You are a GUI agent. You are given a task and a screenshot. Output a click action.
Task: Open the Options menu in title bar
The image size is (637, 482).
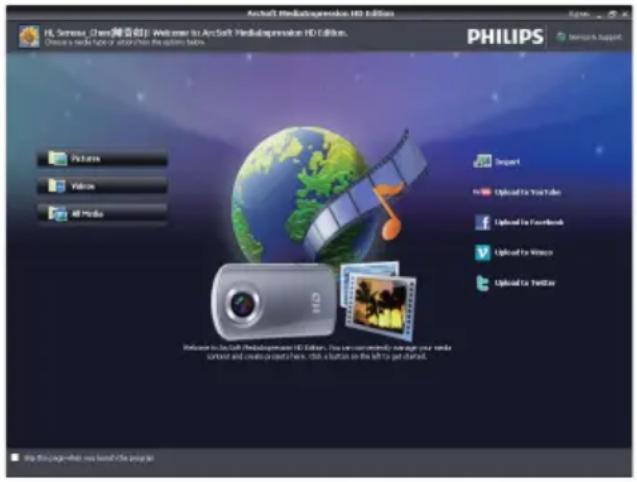[578, 14]
